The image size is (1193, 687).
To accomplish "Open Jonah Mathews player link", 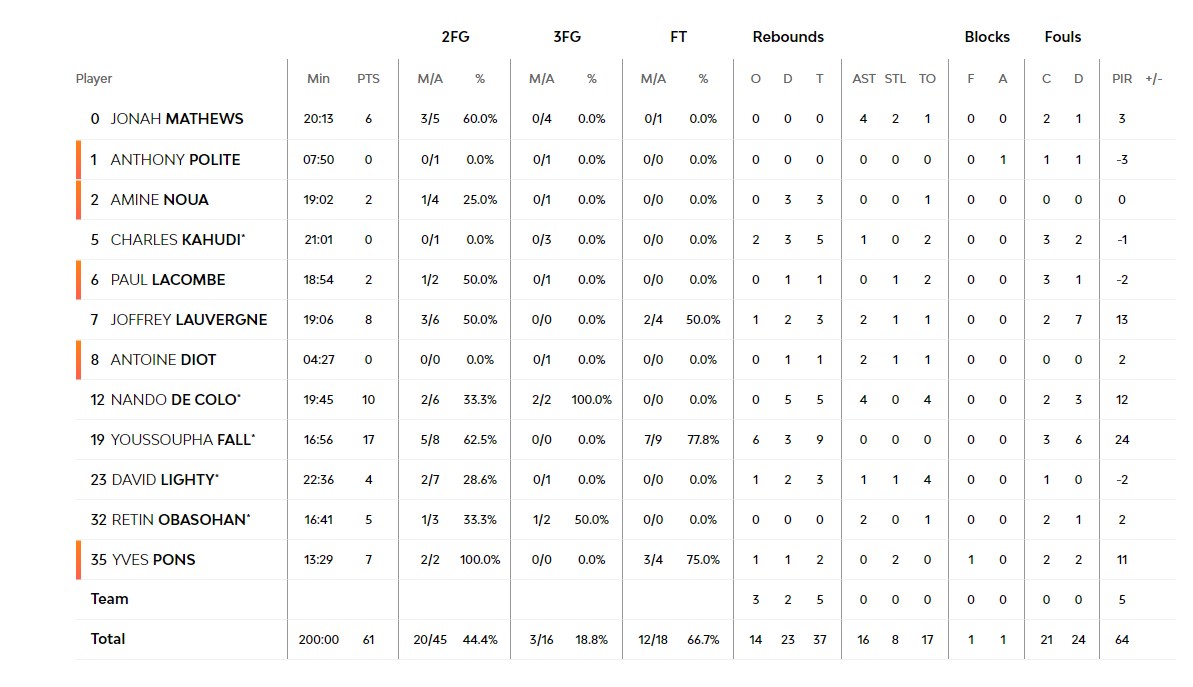I will point(176,119).
